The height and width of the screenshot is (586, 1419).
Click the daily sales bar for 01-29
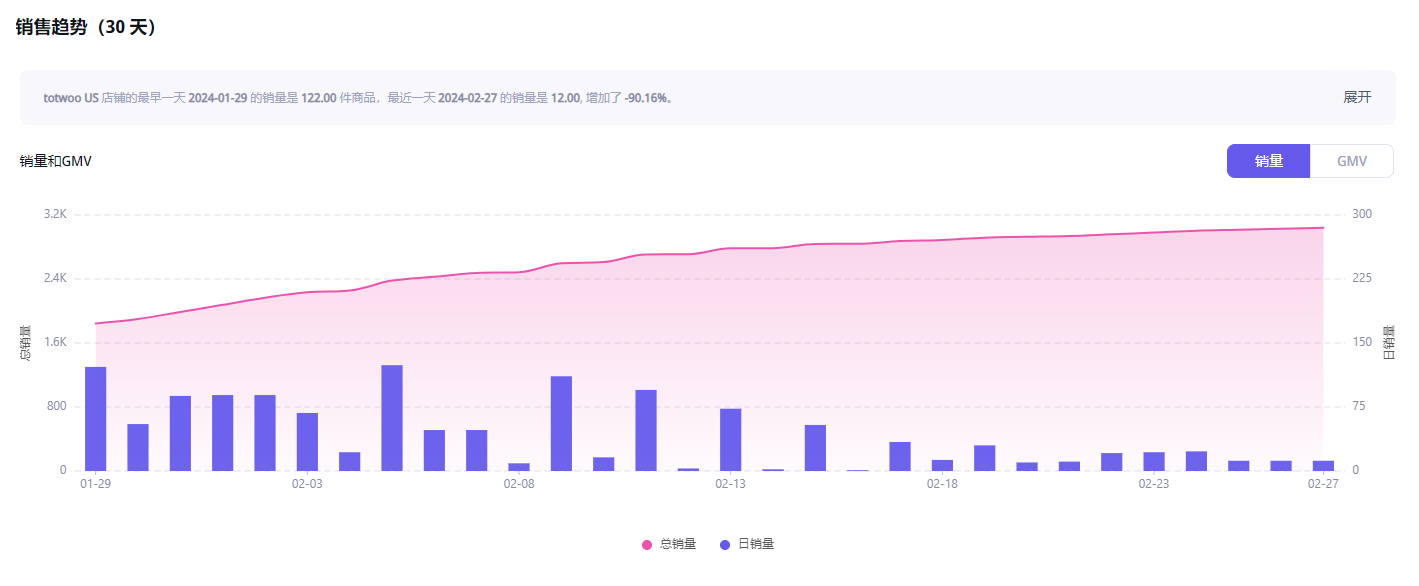click(96, 418)
